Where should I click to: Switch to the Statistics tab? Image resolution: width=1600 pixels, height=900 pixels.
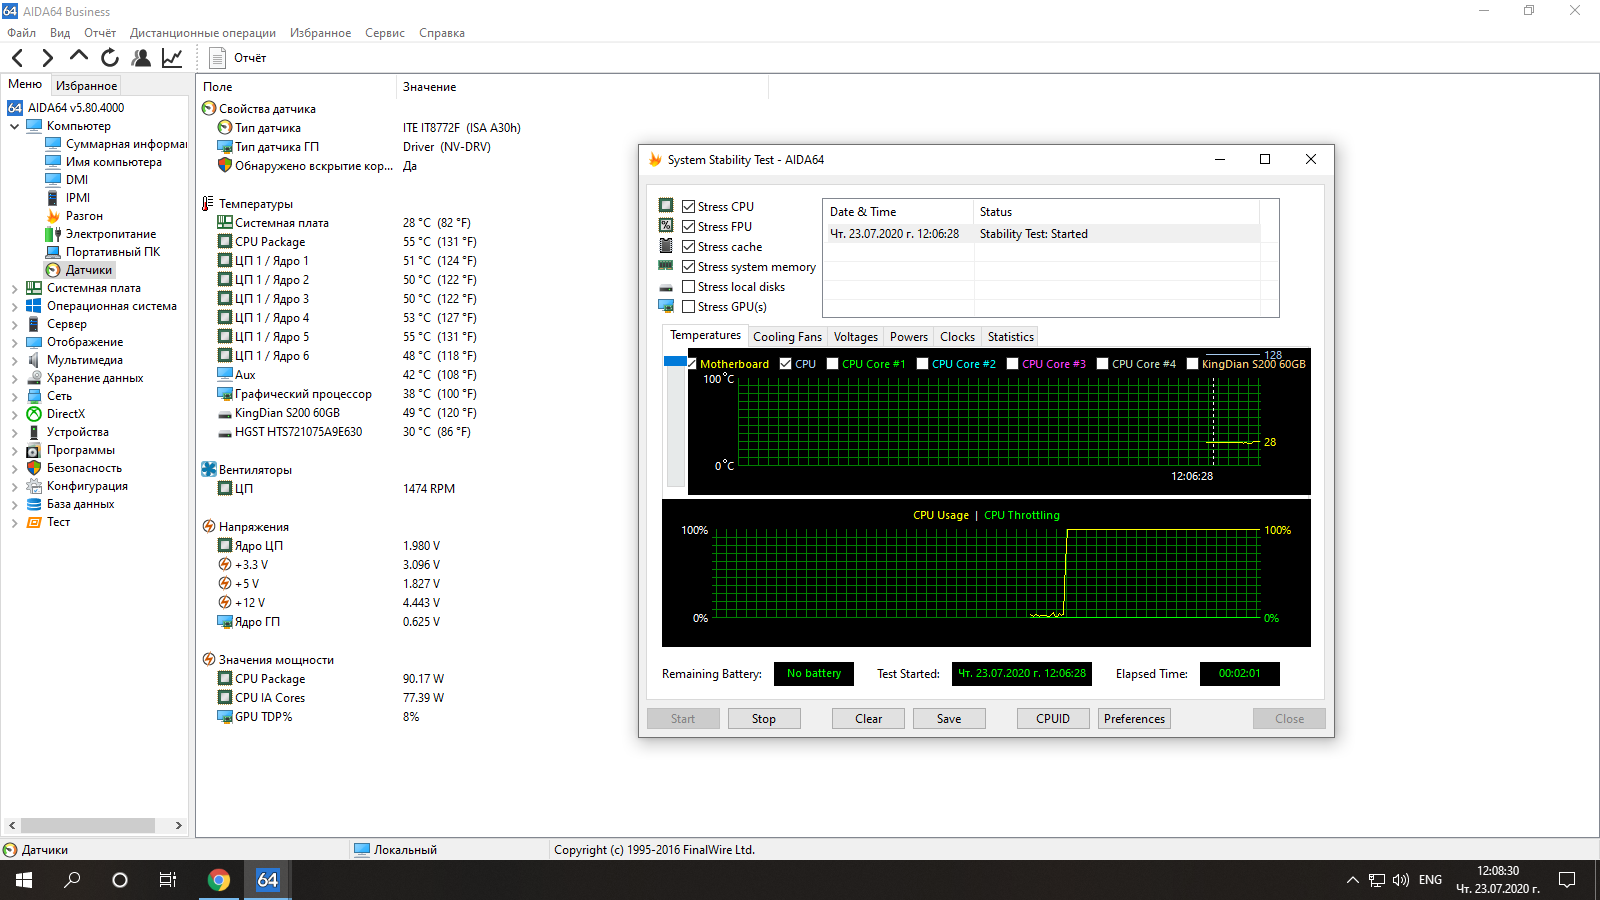1011,337
